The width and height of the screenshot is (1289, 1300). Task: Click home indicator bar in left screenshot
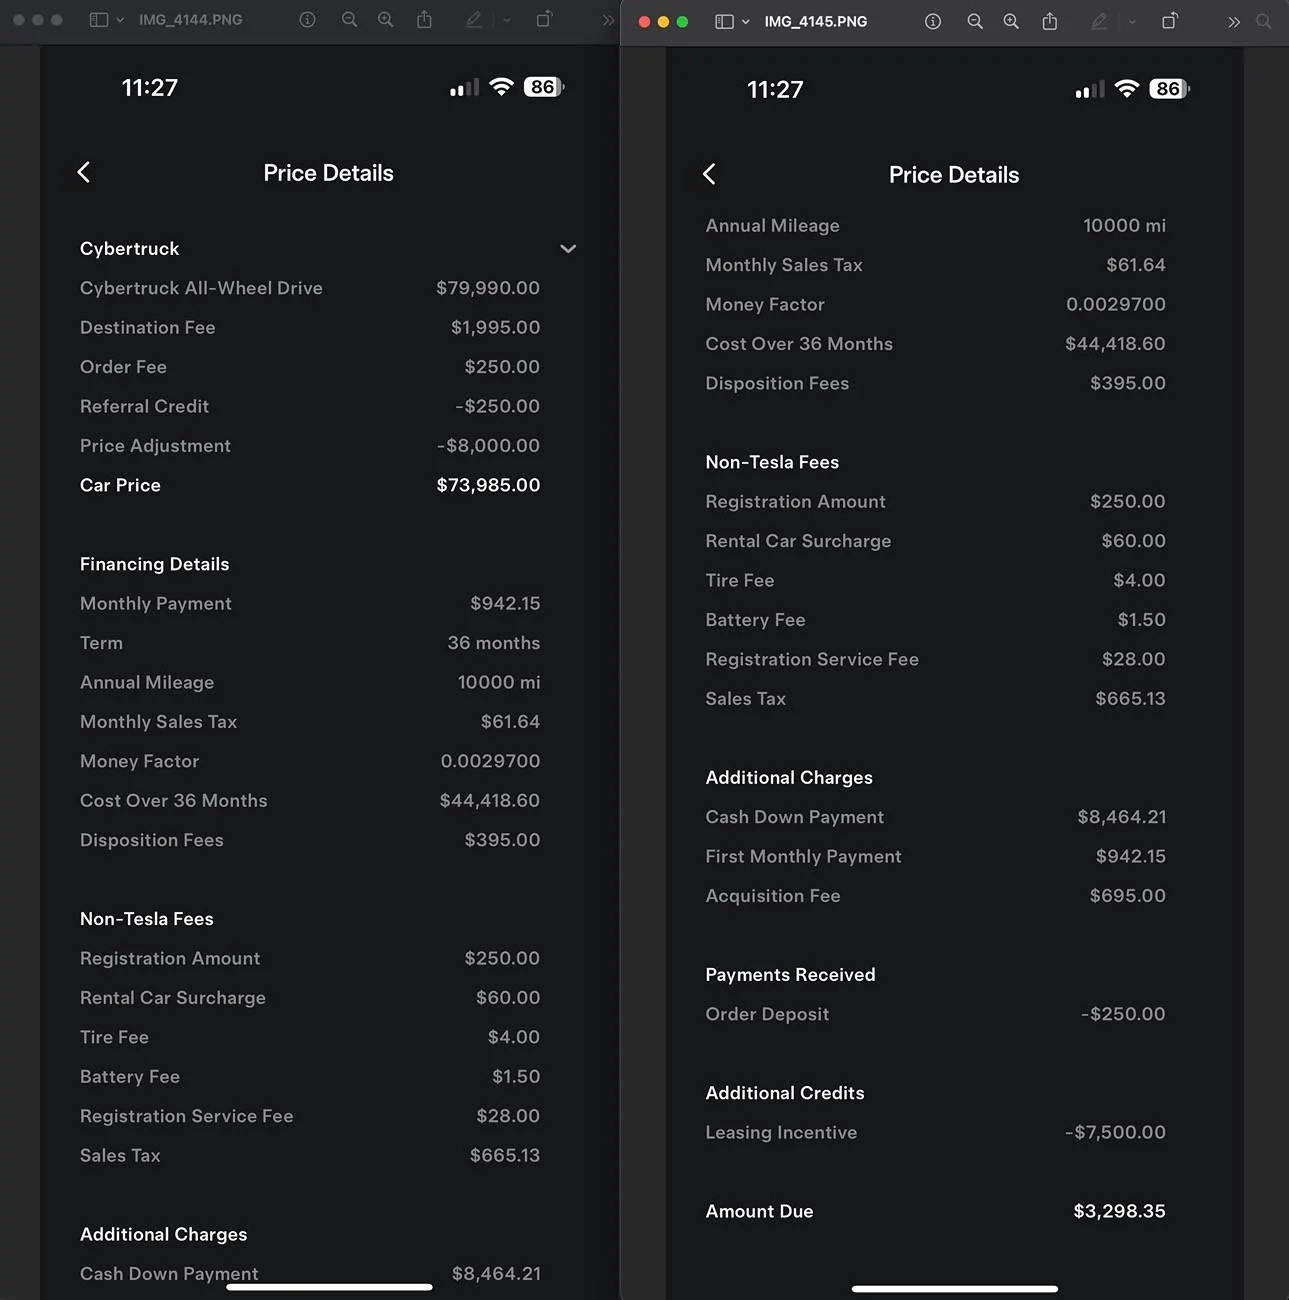tap(329, 1287)
